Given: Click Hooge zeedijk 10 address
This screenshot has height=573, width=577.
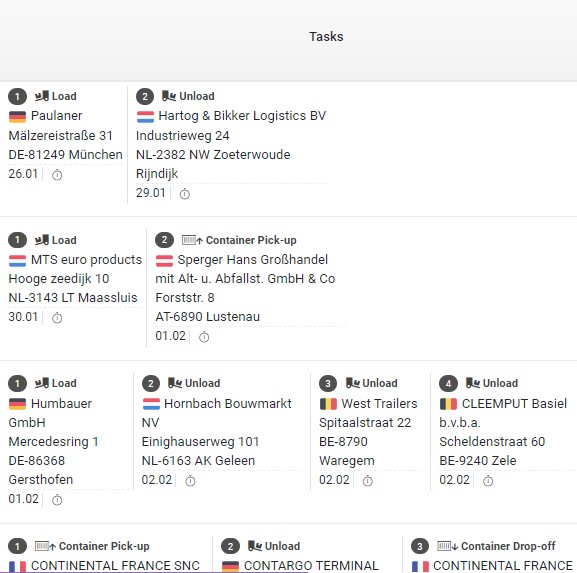Looking at the screenshot, I should (59, 279).
